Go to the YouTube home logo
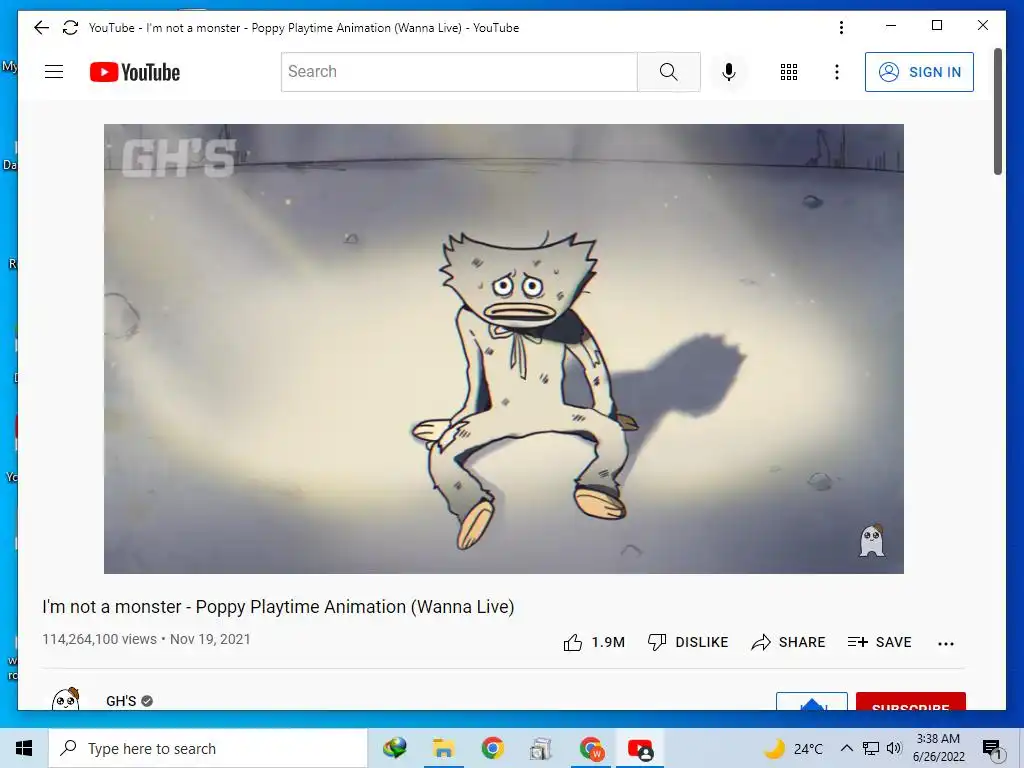The image size is (1024, 768). pyautogui.click(x=135, y=72)
